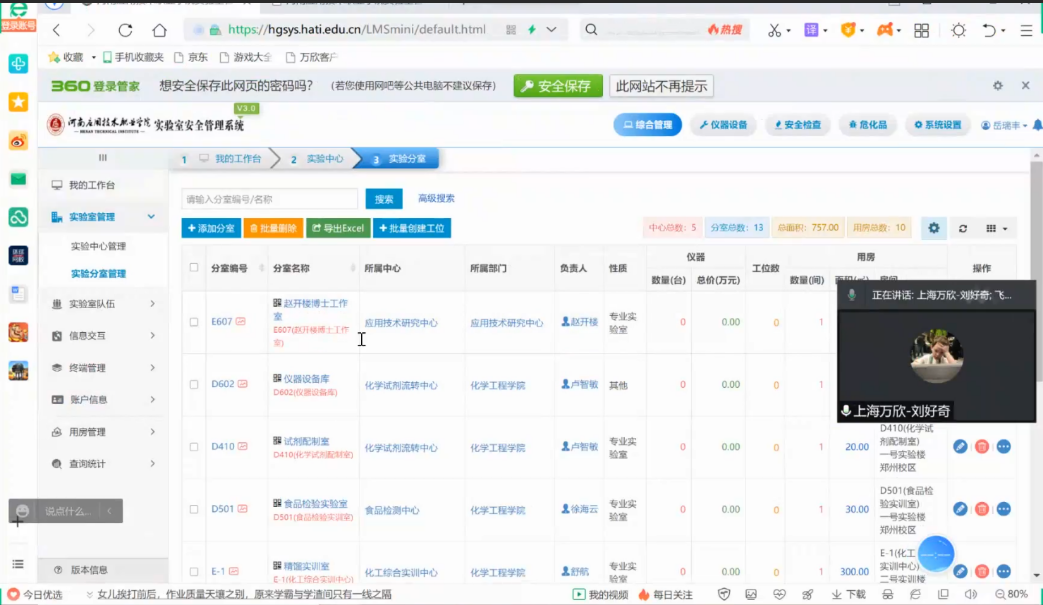Tick the checkbox for row D602
Image resolution: width=1043 pixels, height=605 pixels.
click(194, 385)
